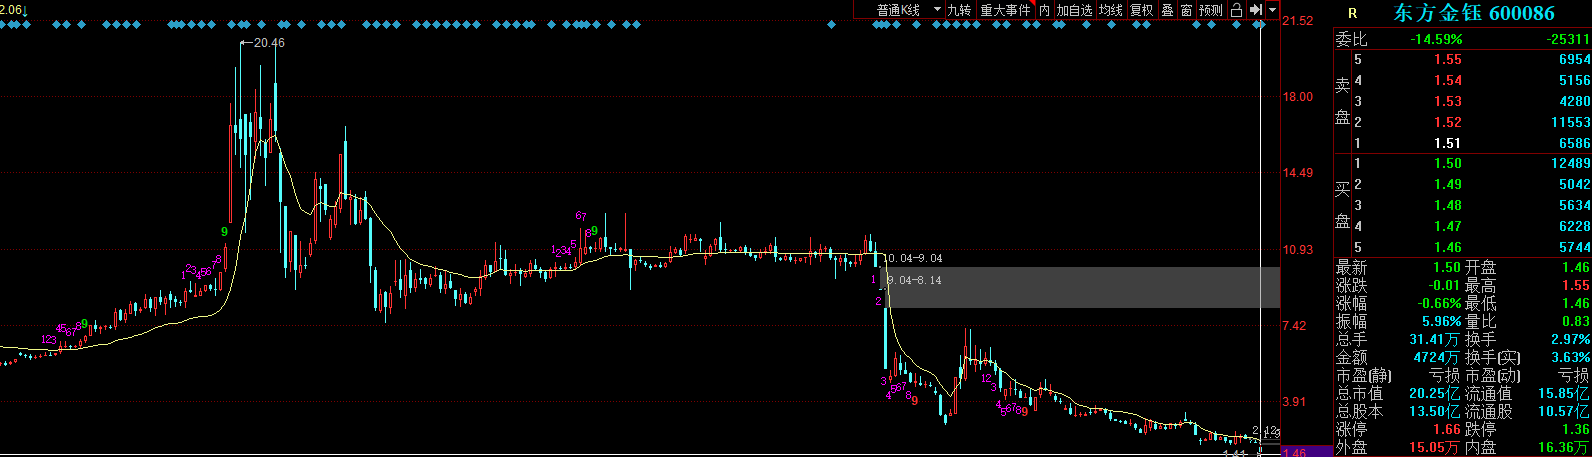
Task: Click the 跌停 limit-down value 1.36
Action: pos(1576,429)
